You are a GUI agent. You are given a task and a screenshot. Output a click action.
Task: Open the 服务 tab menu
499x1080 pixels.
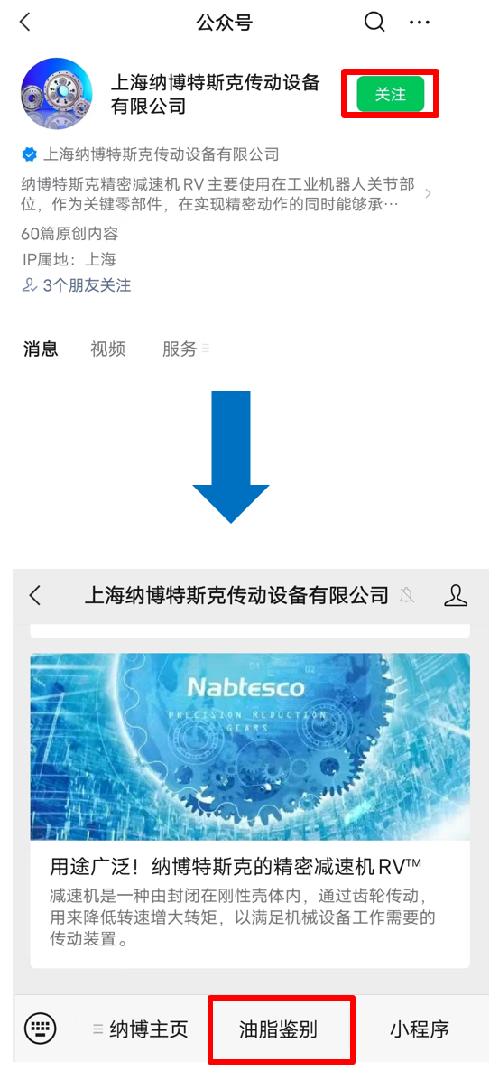[x=185, y=349]
